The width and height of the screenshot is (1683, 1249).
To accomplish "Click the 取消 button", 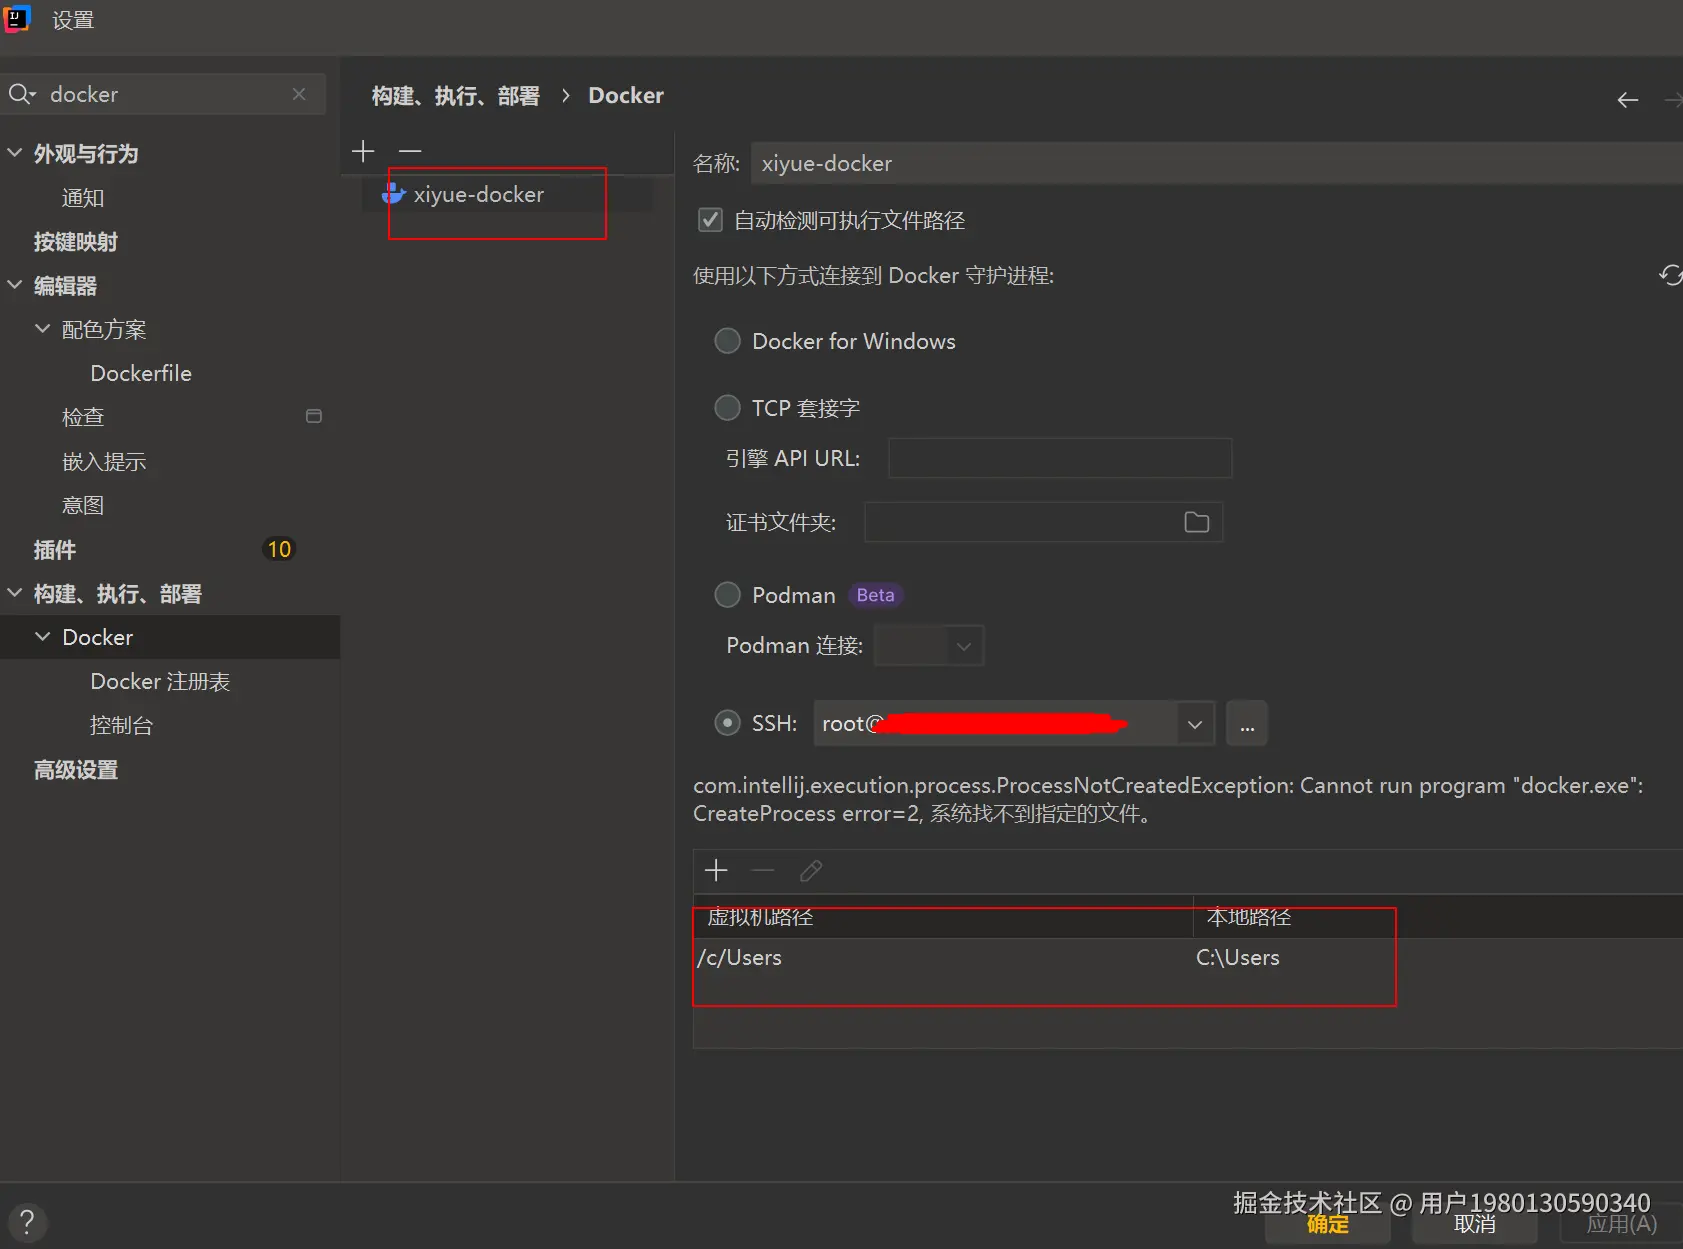I will pos(1474,1224).
